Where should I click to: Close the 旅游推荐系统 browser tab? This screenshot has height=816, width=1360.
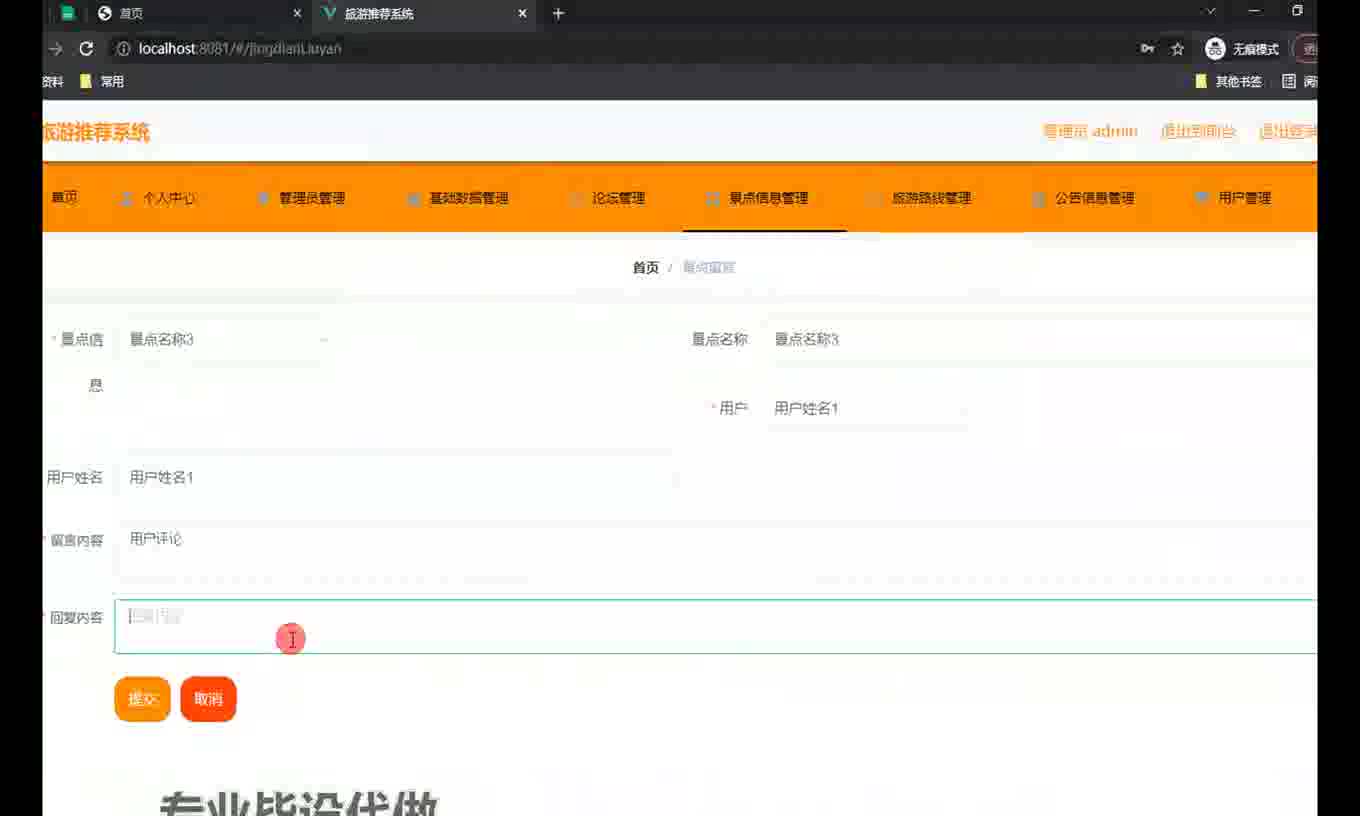[522, 13]
